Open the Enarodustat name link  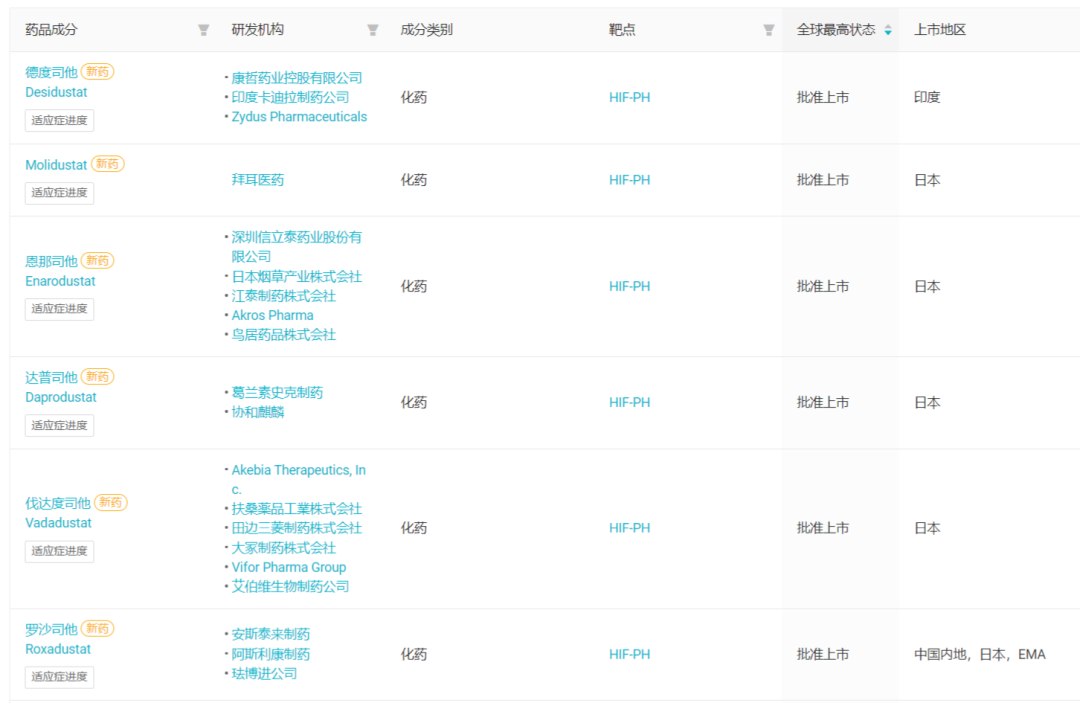click(61, 281)
